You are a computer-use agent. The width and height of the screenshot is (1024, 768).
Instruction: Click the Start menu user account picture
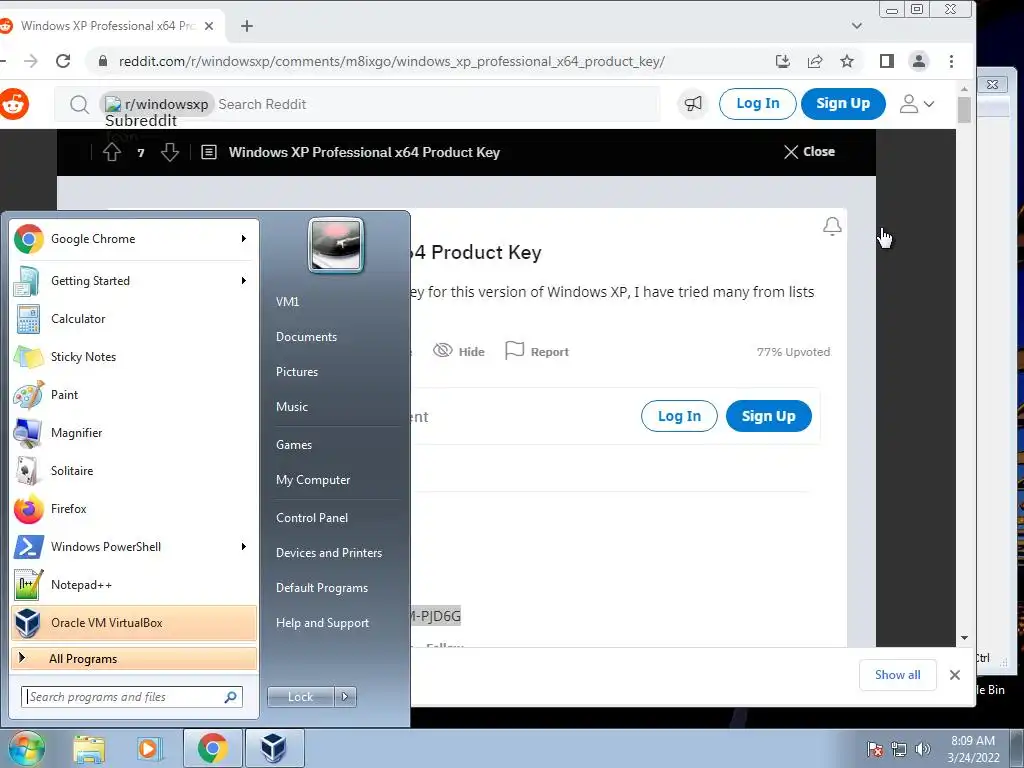336,246
